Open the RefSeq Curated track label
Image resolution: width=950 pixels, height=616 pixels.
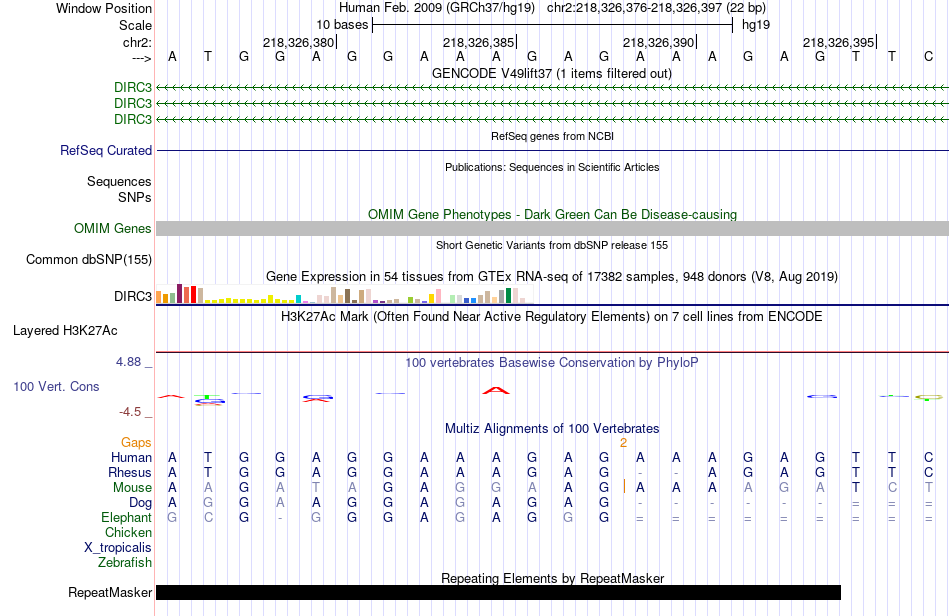point(106,150)
